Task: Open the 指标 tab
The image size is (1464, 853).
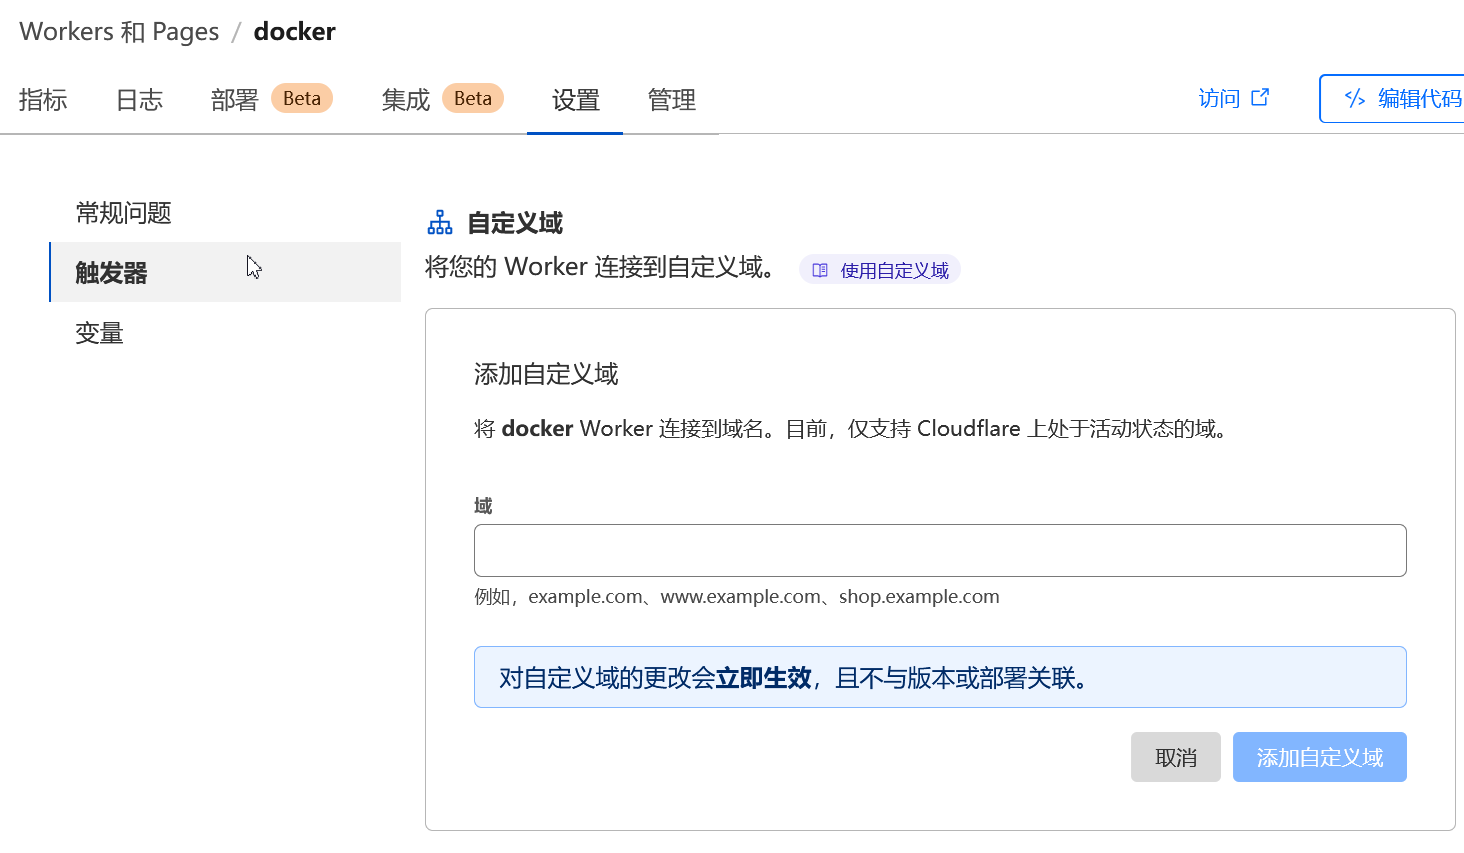Action: 43,100
